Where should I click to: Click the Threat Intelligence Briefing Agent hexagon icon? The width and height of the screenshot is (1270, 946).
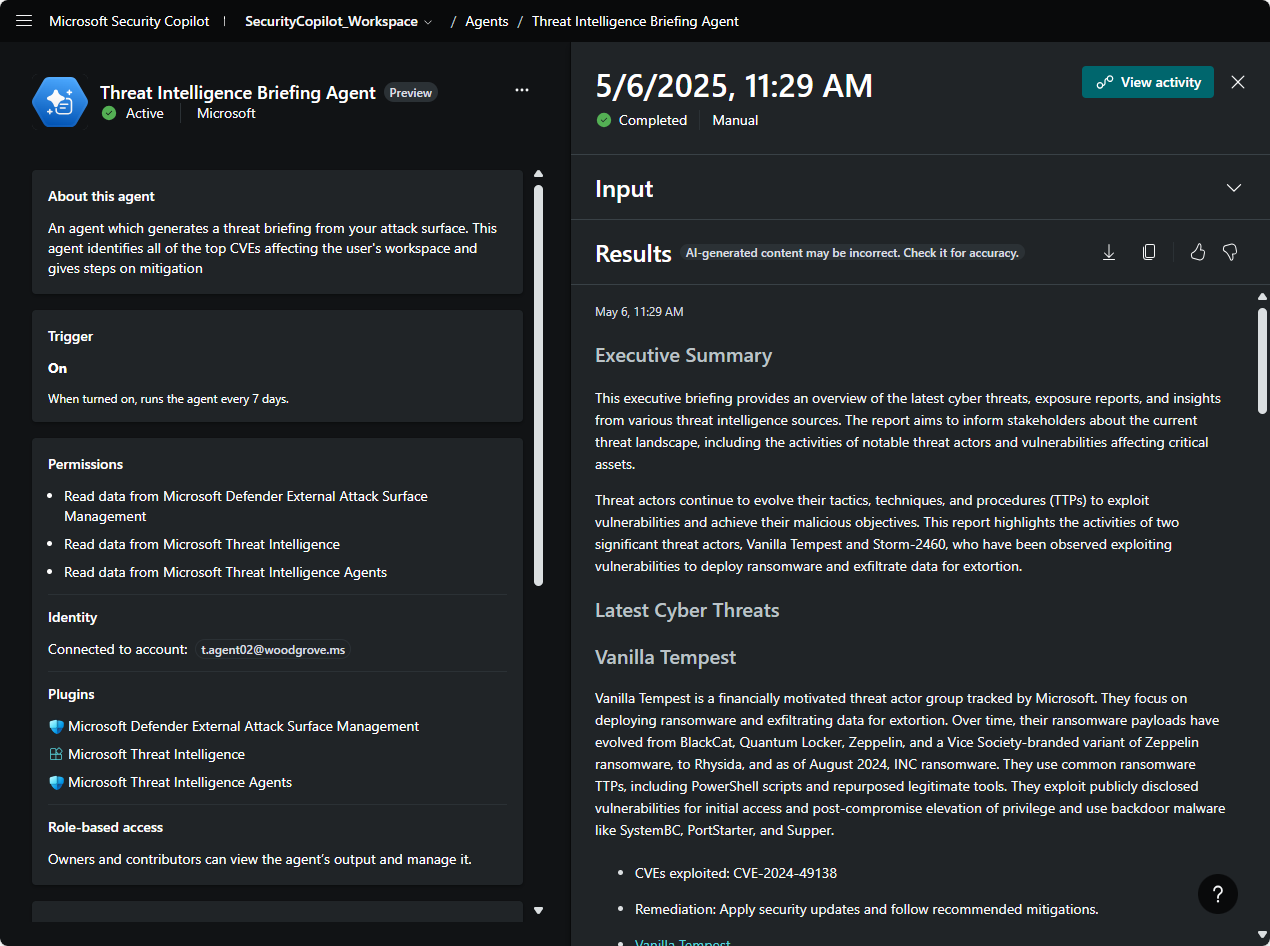(x=59, y=102)
